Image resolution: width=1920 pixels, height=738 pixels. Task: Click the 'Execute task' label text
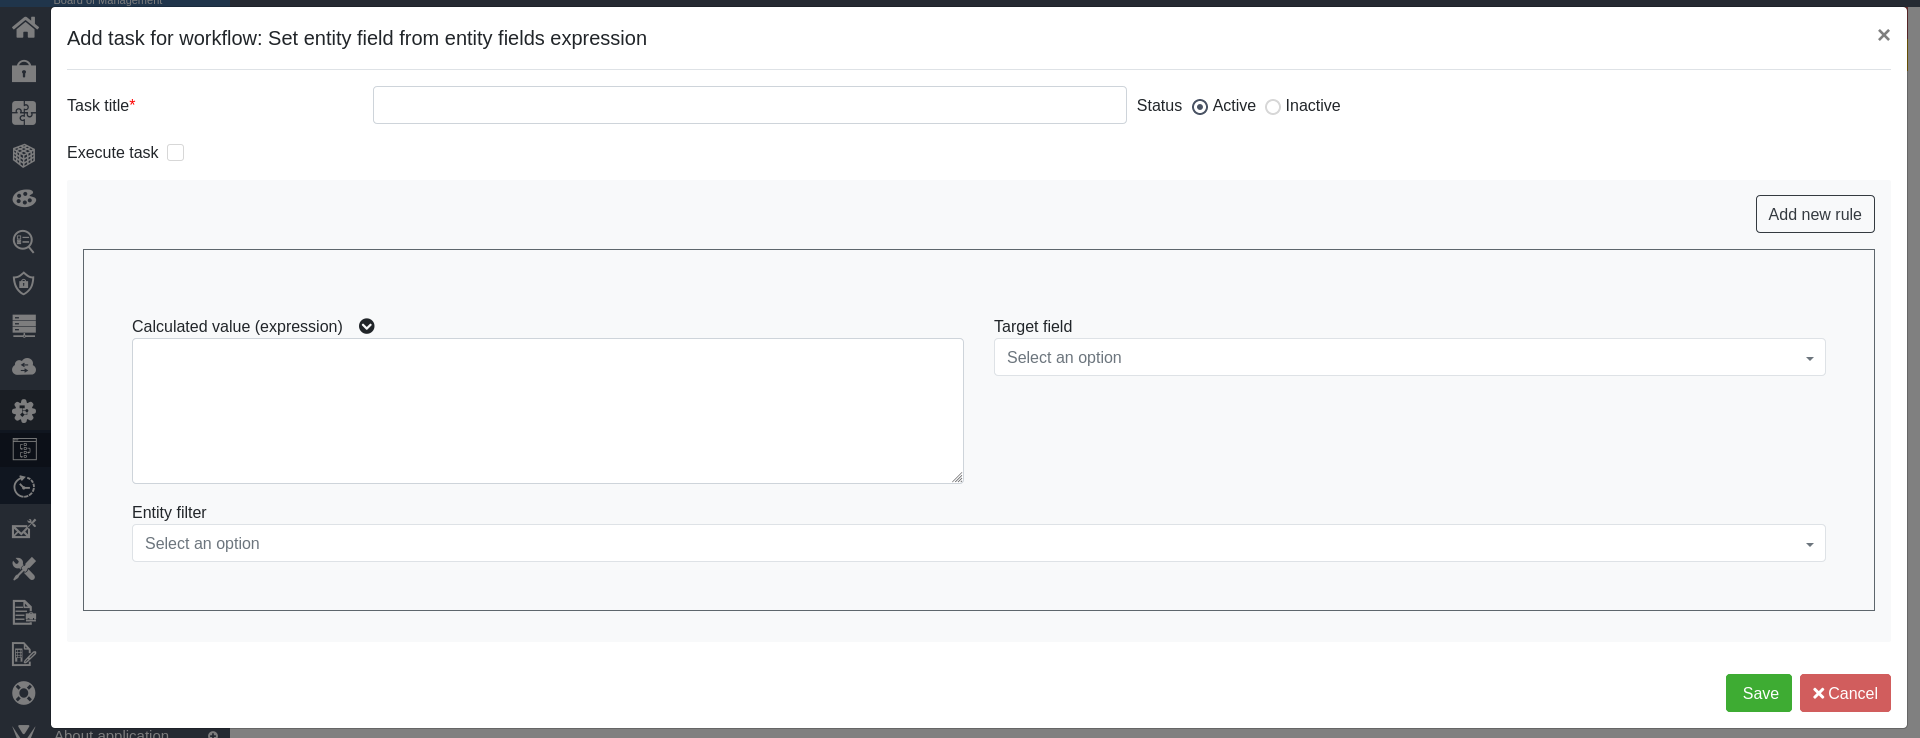[x=112, y=152]
